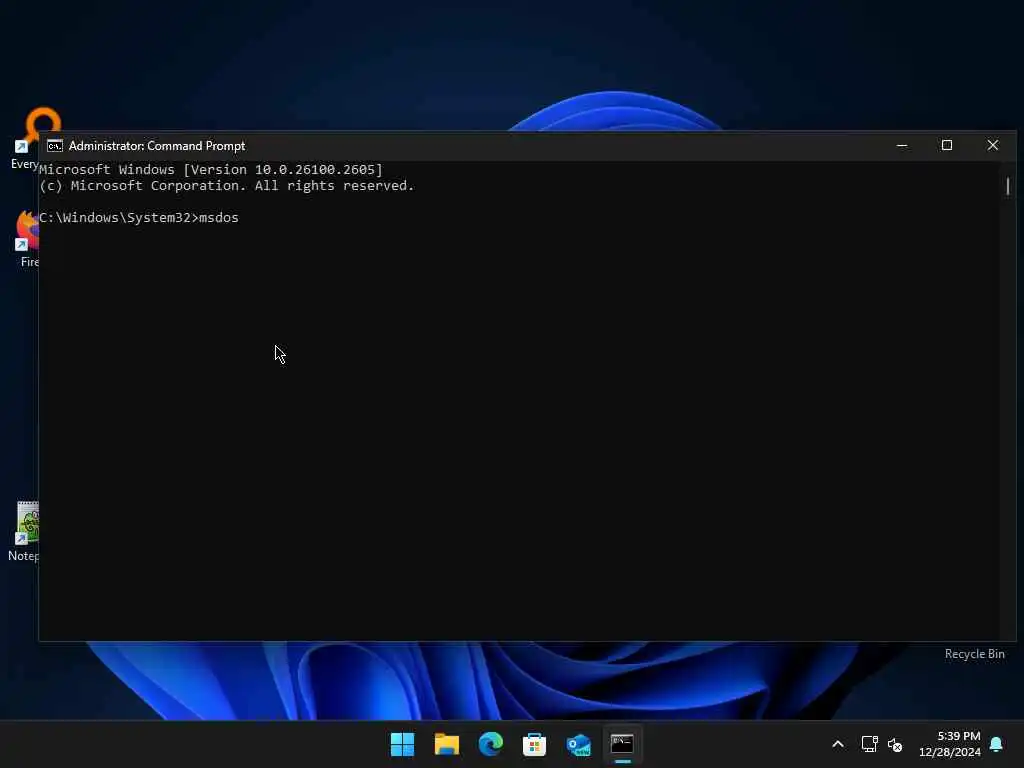Open Microsoft Store from taskbar

point(534,744)
